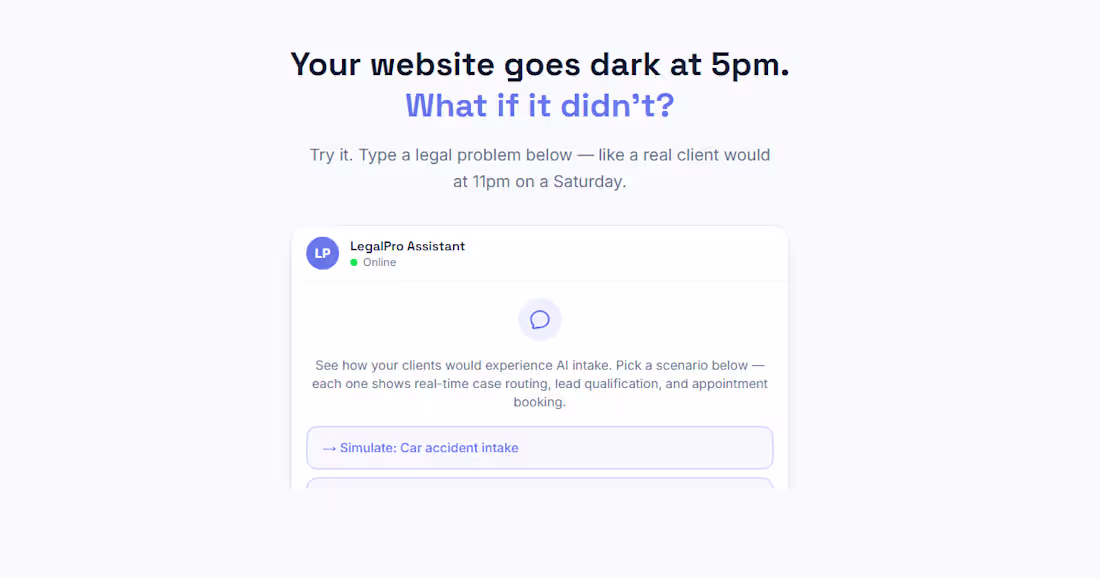The width and height of the screenshot is (1100, 578).
Task: Expand the partially hidden second scenario option
Action: point(540,483)
